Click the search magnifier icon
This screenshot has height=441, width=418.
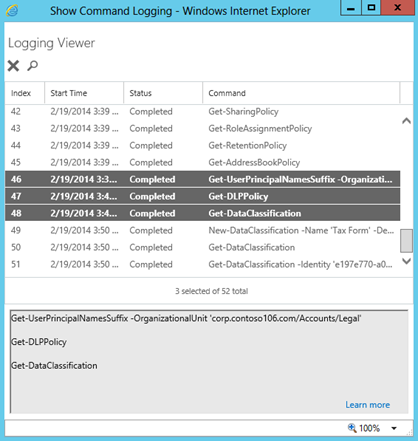tap(32, 65)
